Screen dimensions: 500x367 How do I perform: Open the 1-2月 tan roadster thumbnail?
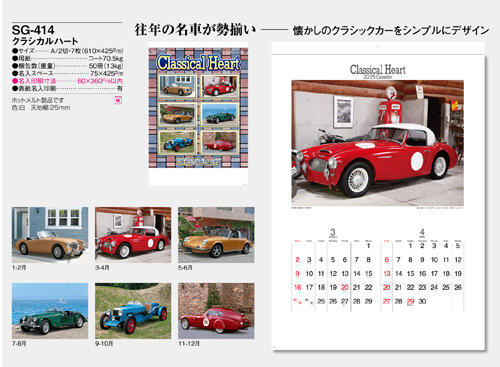tap(50, 235)
